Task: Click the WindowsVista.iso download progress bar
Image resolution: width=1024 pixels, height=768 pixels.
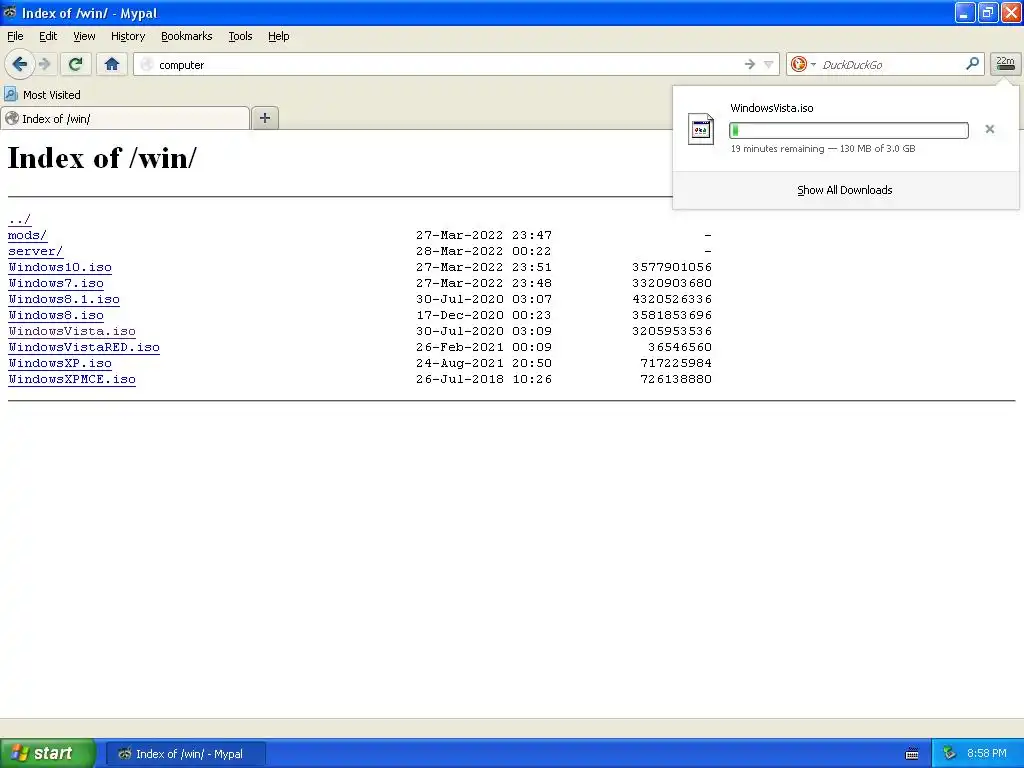Action: pos(848,131)
